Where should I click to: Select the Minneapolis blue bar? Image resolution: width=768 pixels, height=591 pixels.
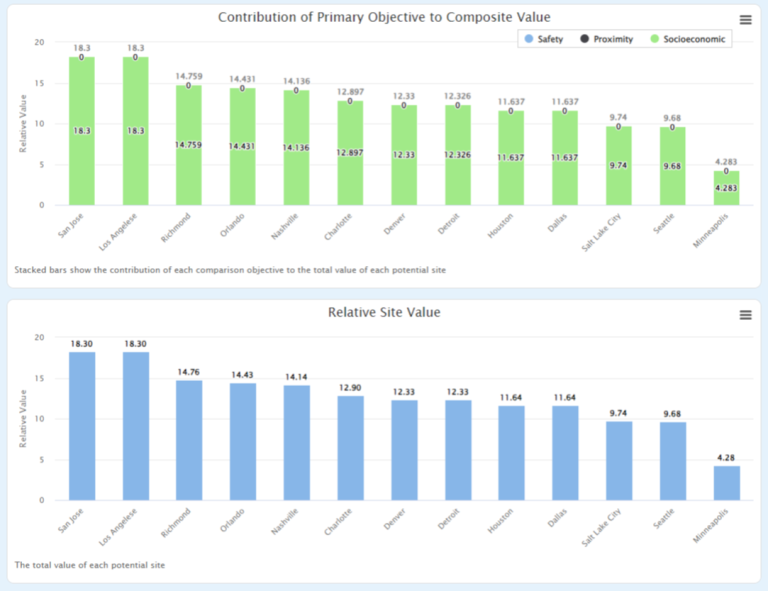point(727,483)
